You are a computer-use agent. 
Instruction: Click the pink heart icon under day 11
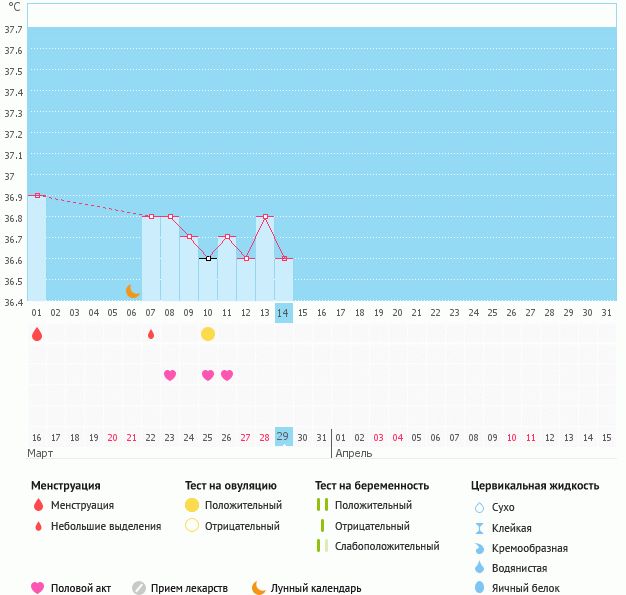[227, 375]
